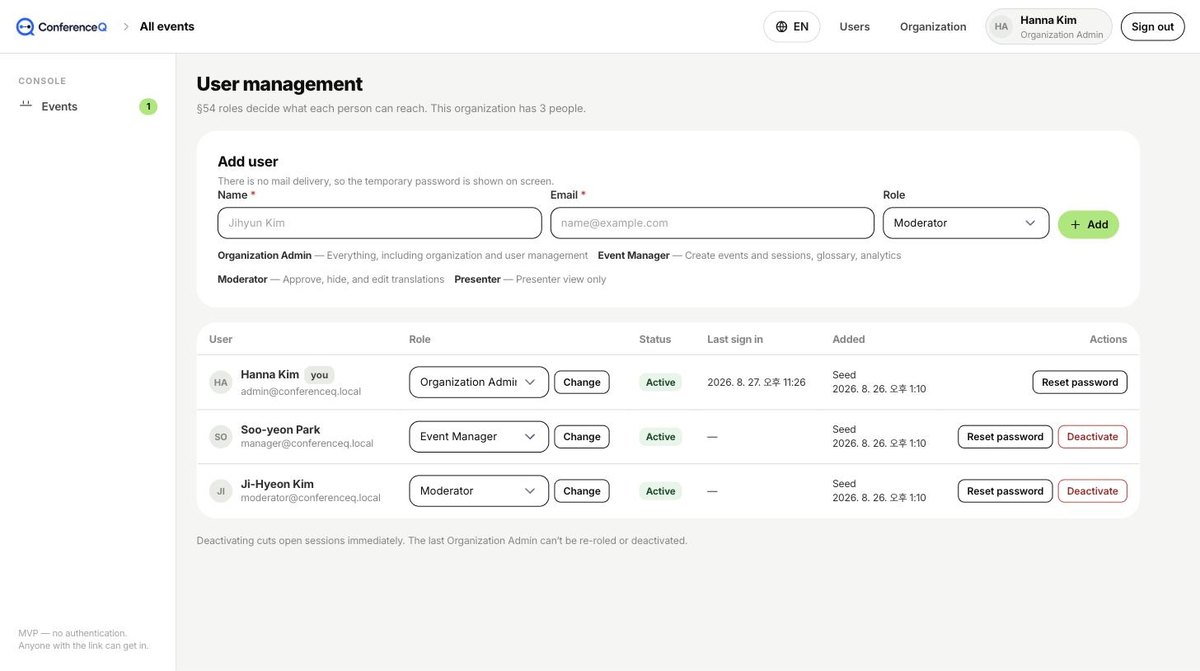
Task: Deactivate Ji-Hyeon Kim
Action: pos(1092,491)
